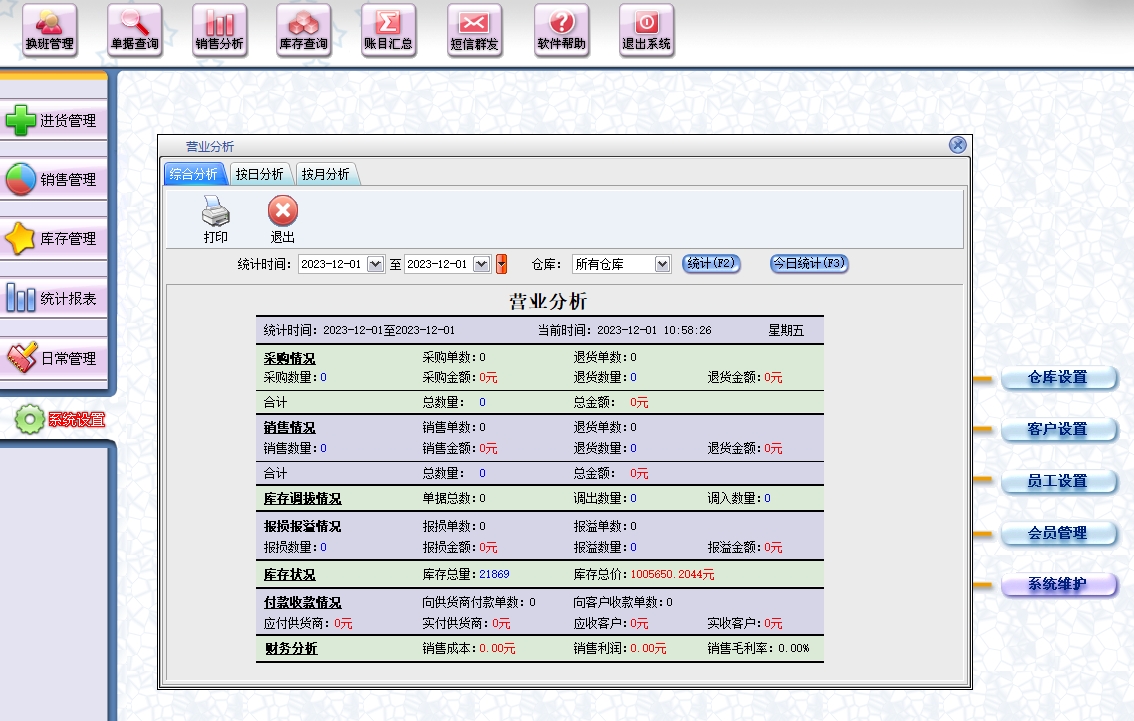Open 销售分析 sales analysis toolbar icon
The width and height of the screenshot is (1134, 721).
[219, 30]
